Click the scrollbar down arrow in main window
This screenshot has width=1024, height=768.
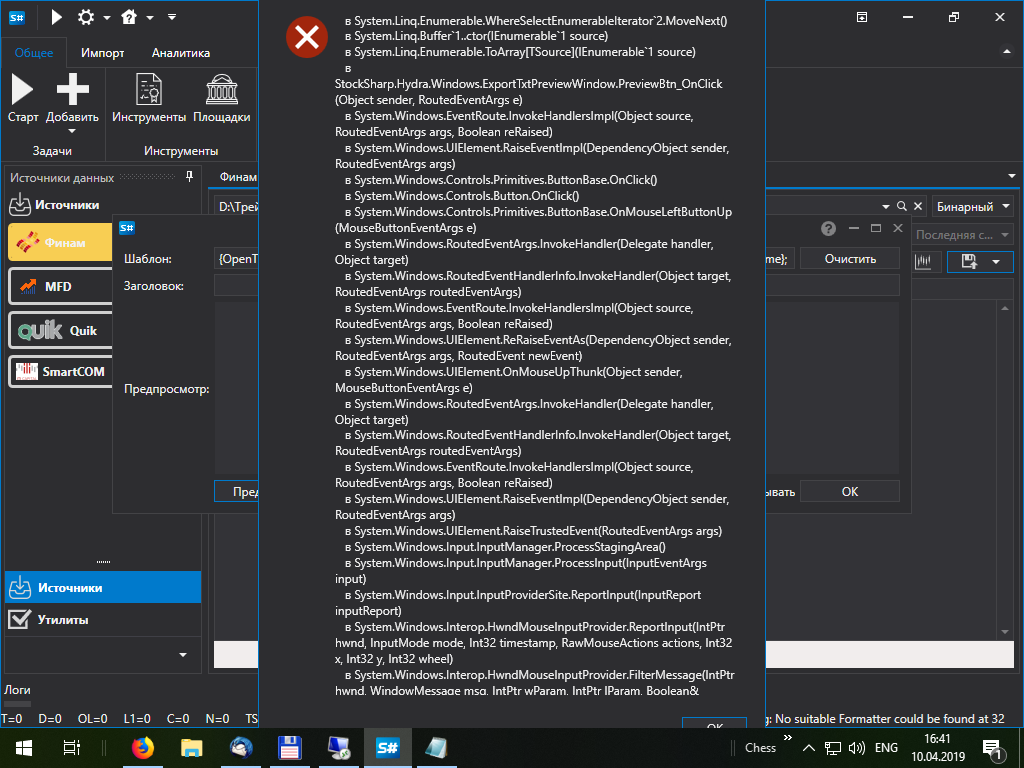(1006, 632)
